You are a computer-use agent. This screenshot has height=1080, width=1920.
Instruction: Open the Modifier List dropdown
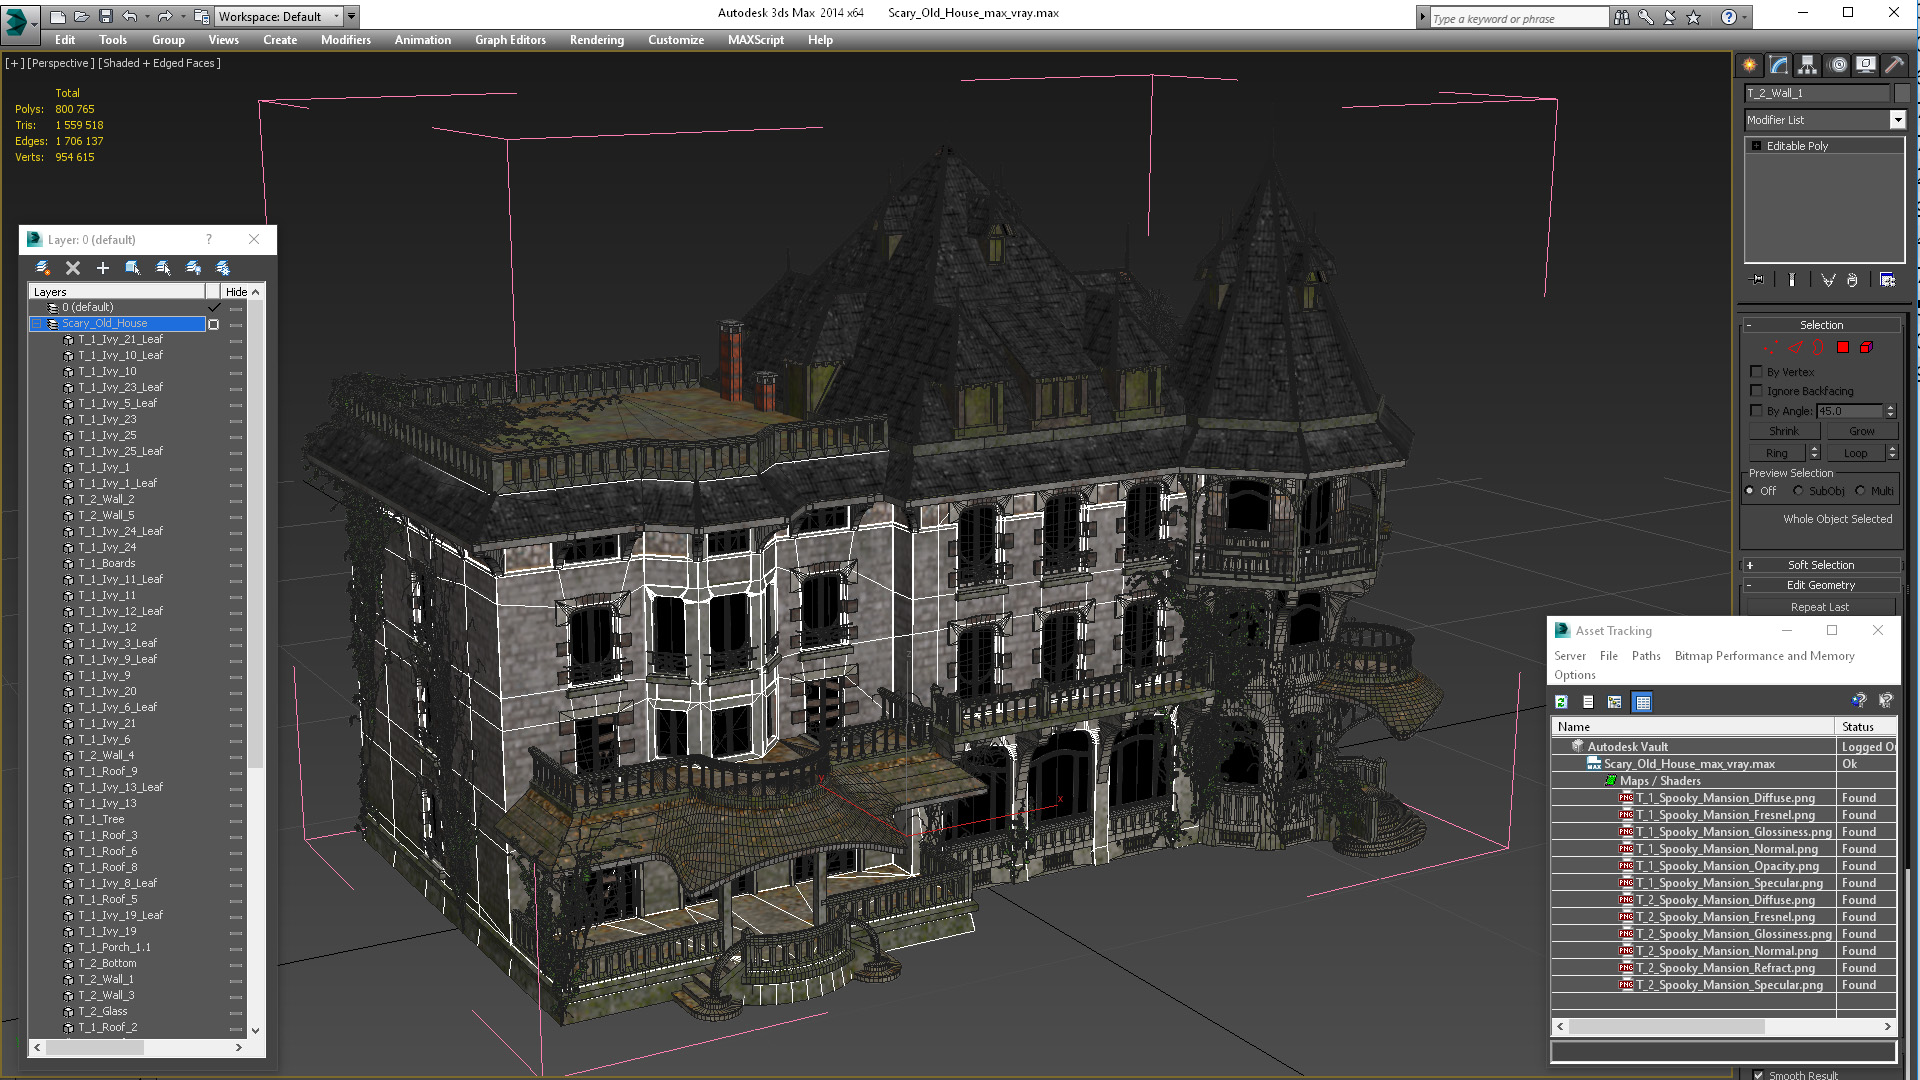point(1897,120)
